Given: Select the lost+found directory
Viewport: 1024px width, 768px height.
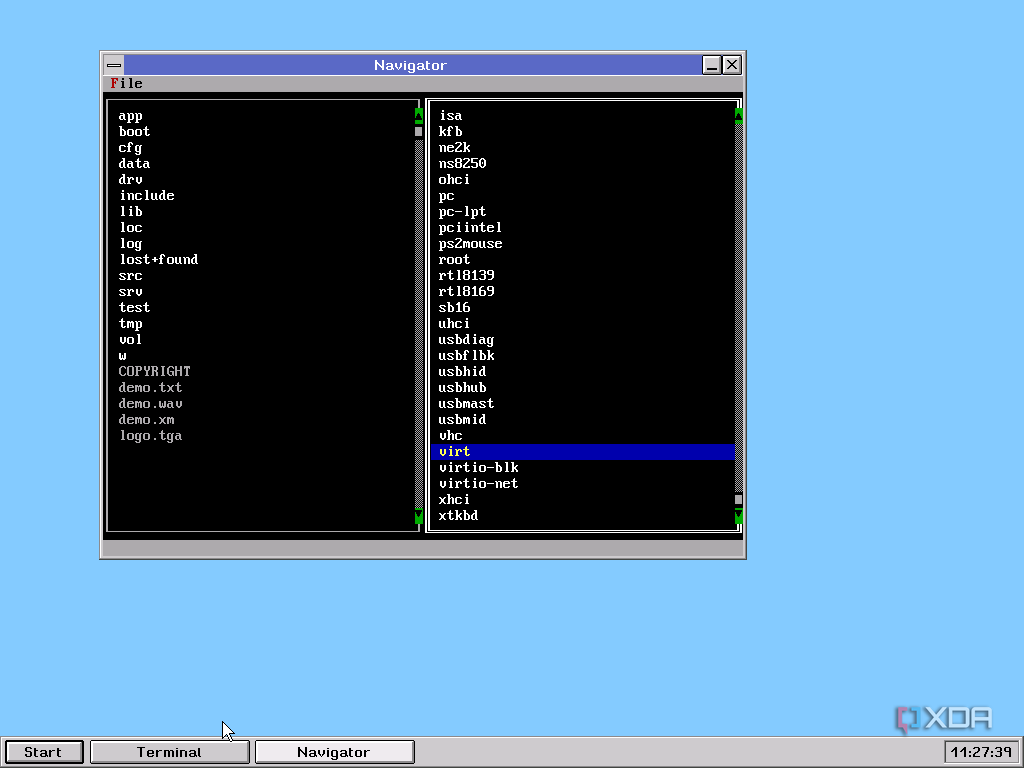Looking at the screenshot, I should coord(159,259).
